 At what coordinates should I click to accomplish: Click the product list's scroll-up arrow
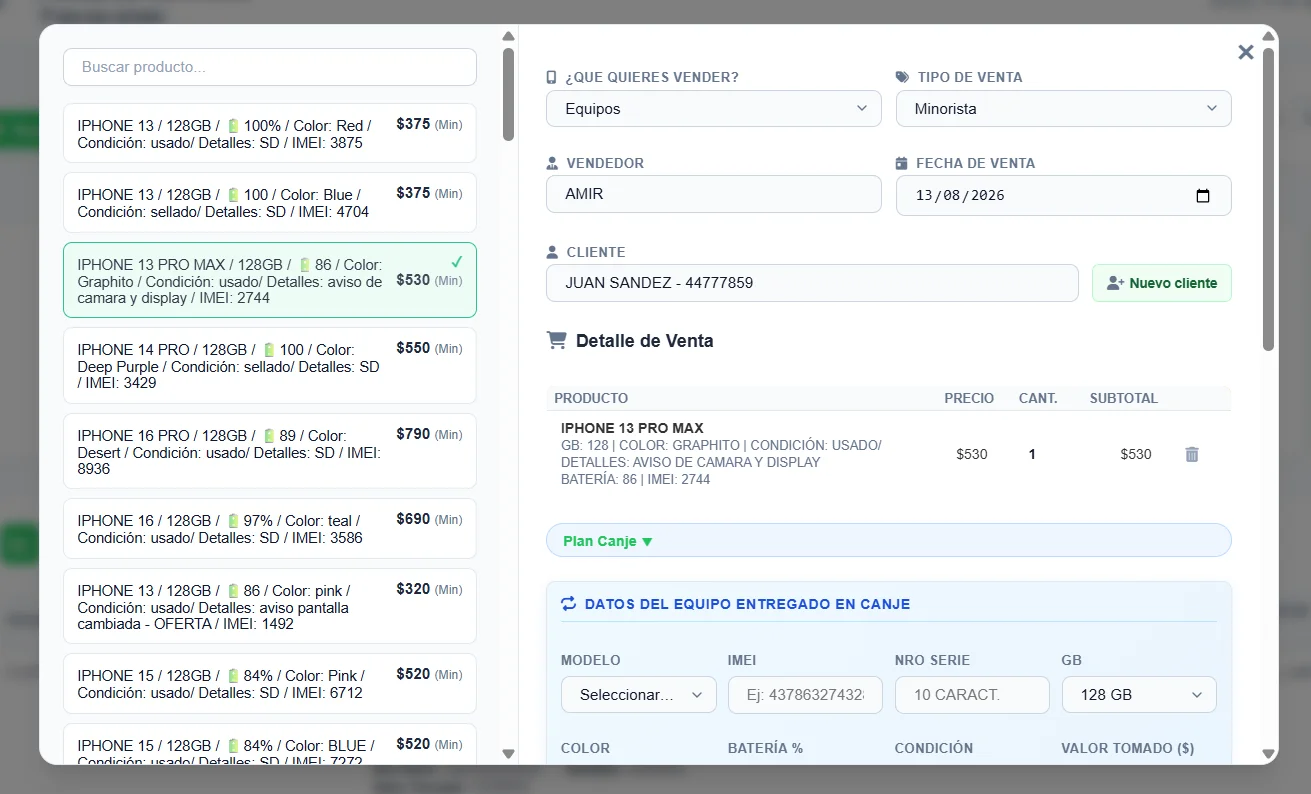tap(508, 37)
